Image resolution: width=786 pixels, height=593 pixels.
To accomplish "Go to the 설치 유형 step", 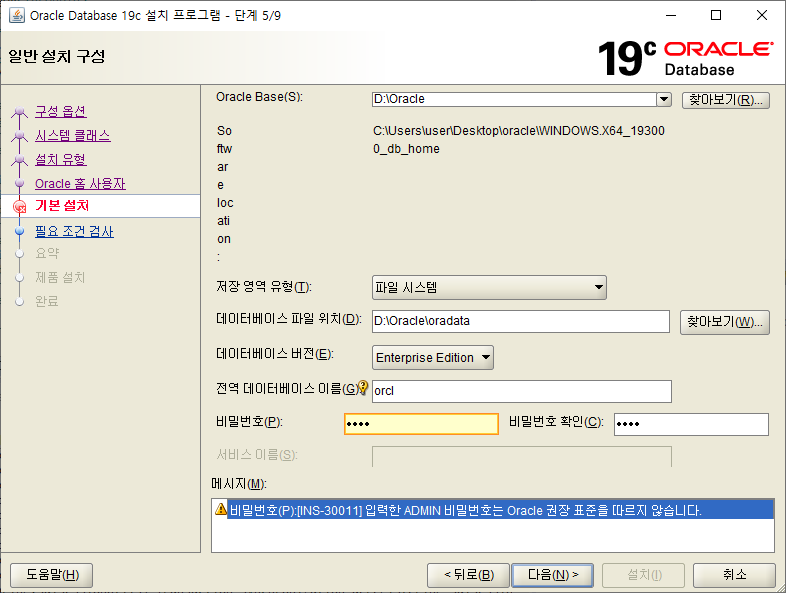I will click(61, 159).
